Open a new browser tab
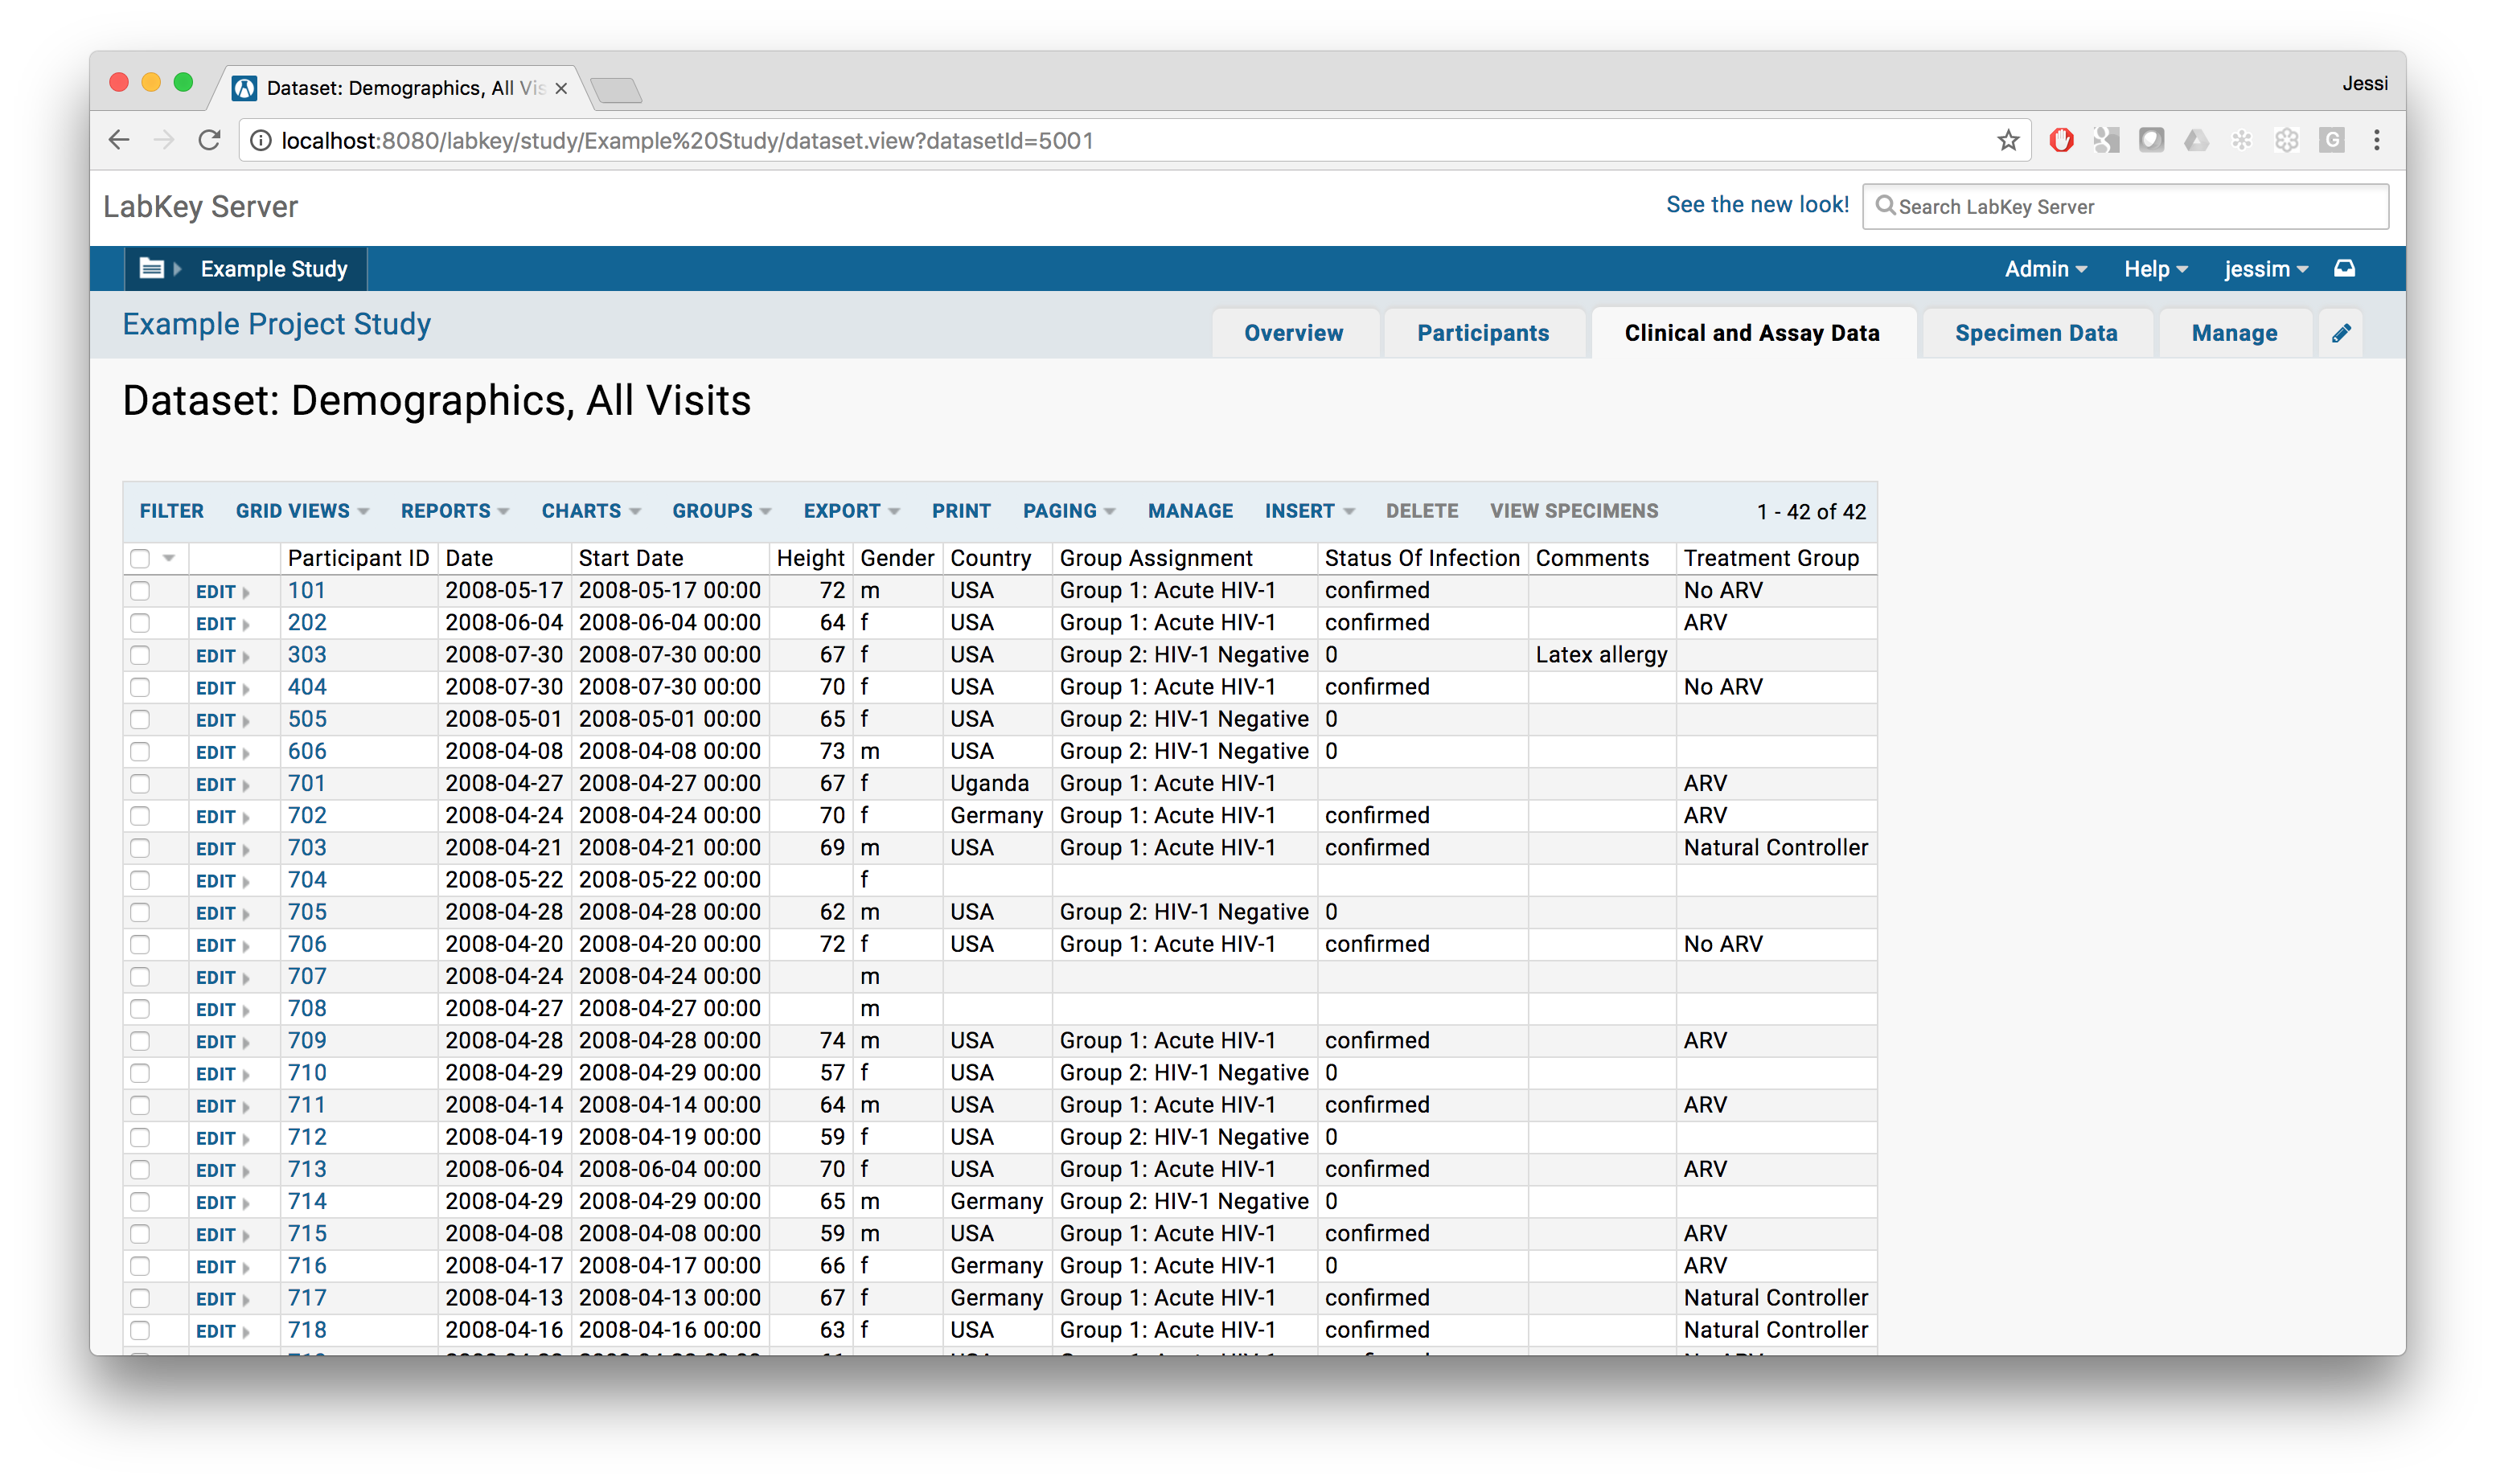The image size is (2496, 1484). tap(617, 90)
